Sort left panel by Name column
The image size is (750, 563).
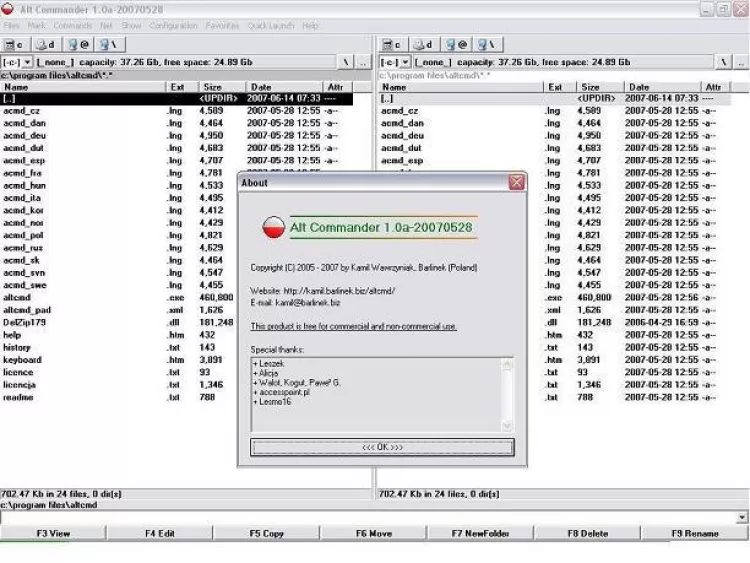83,87
